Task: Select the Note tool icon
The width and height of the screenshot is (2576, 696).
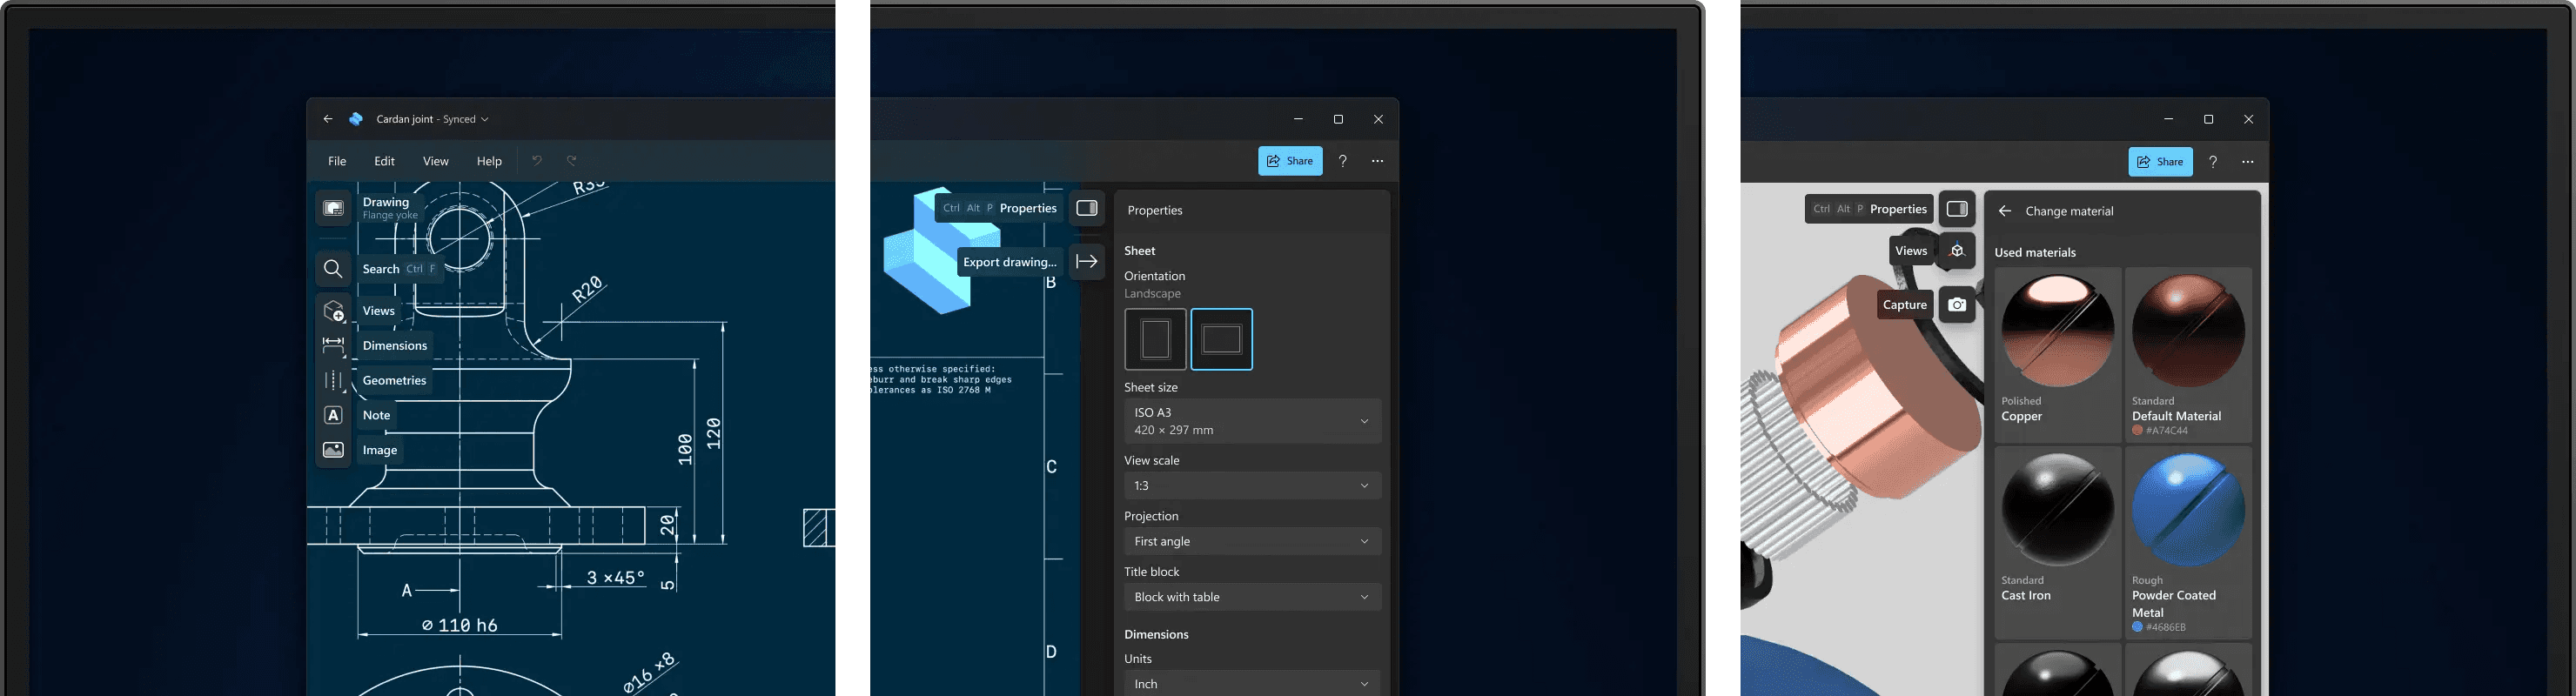Action: (x=333, y=415)
